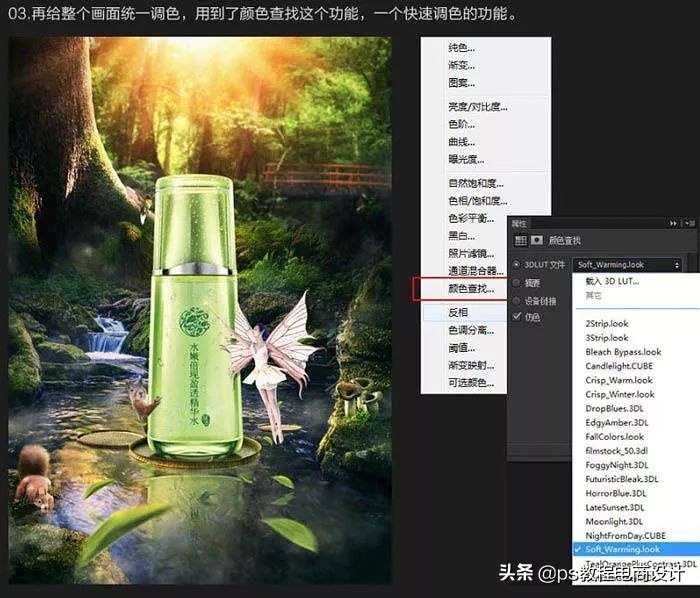Click 载入 3D LUT... in the list
The image size is (700, 598).
point(612,281)
